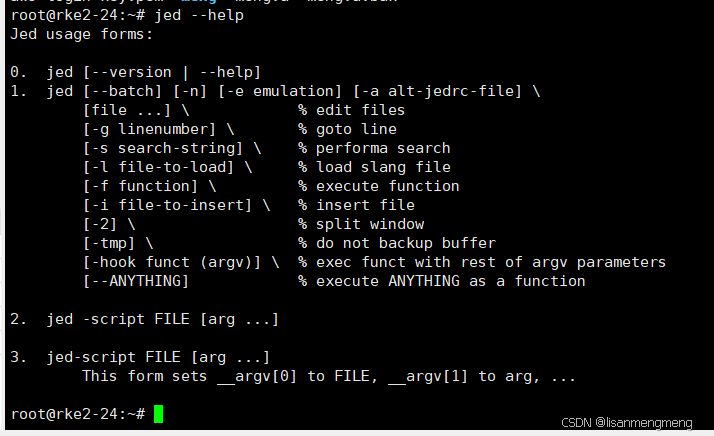Click the '[--ANYTHING]' option text
This screenshot has height=436, width=714.
(136, 282)
